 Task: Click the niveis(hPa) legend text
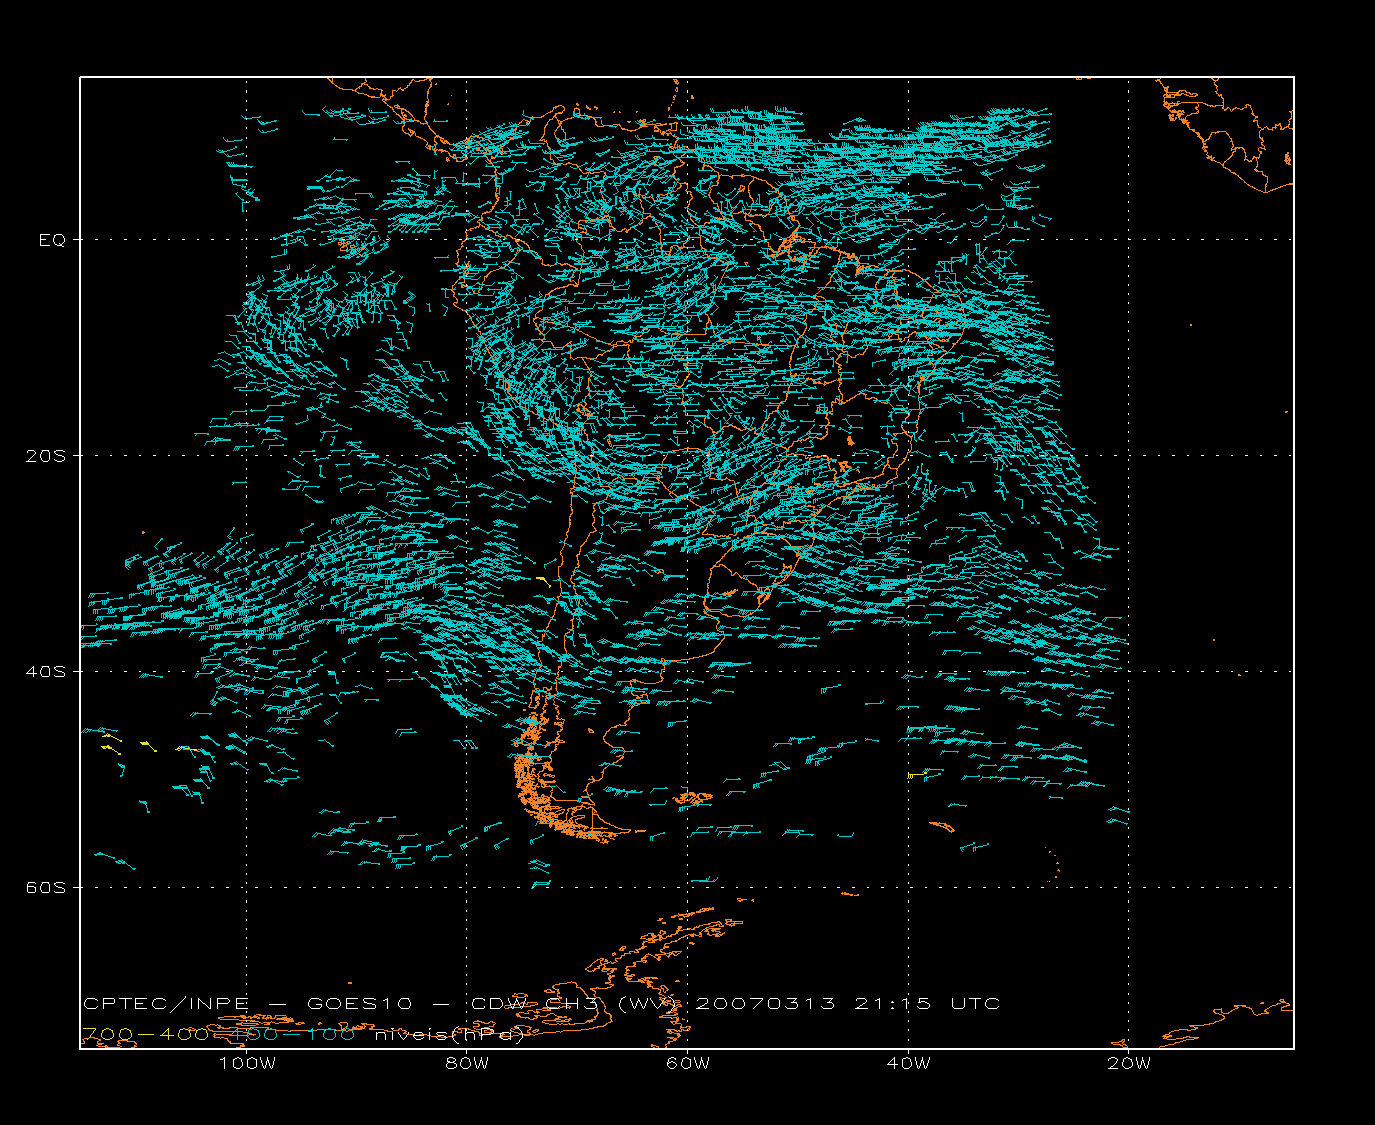point(449,1034)
